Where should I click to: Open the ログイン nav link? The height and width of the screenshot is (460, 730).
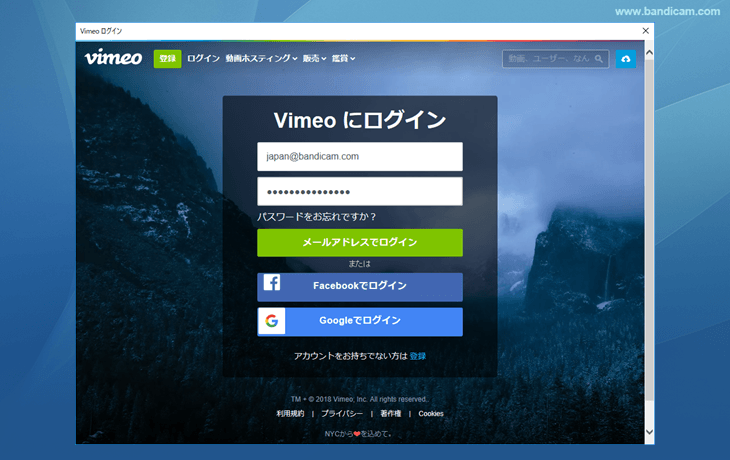tap(203, 58)
